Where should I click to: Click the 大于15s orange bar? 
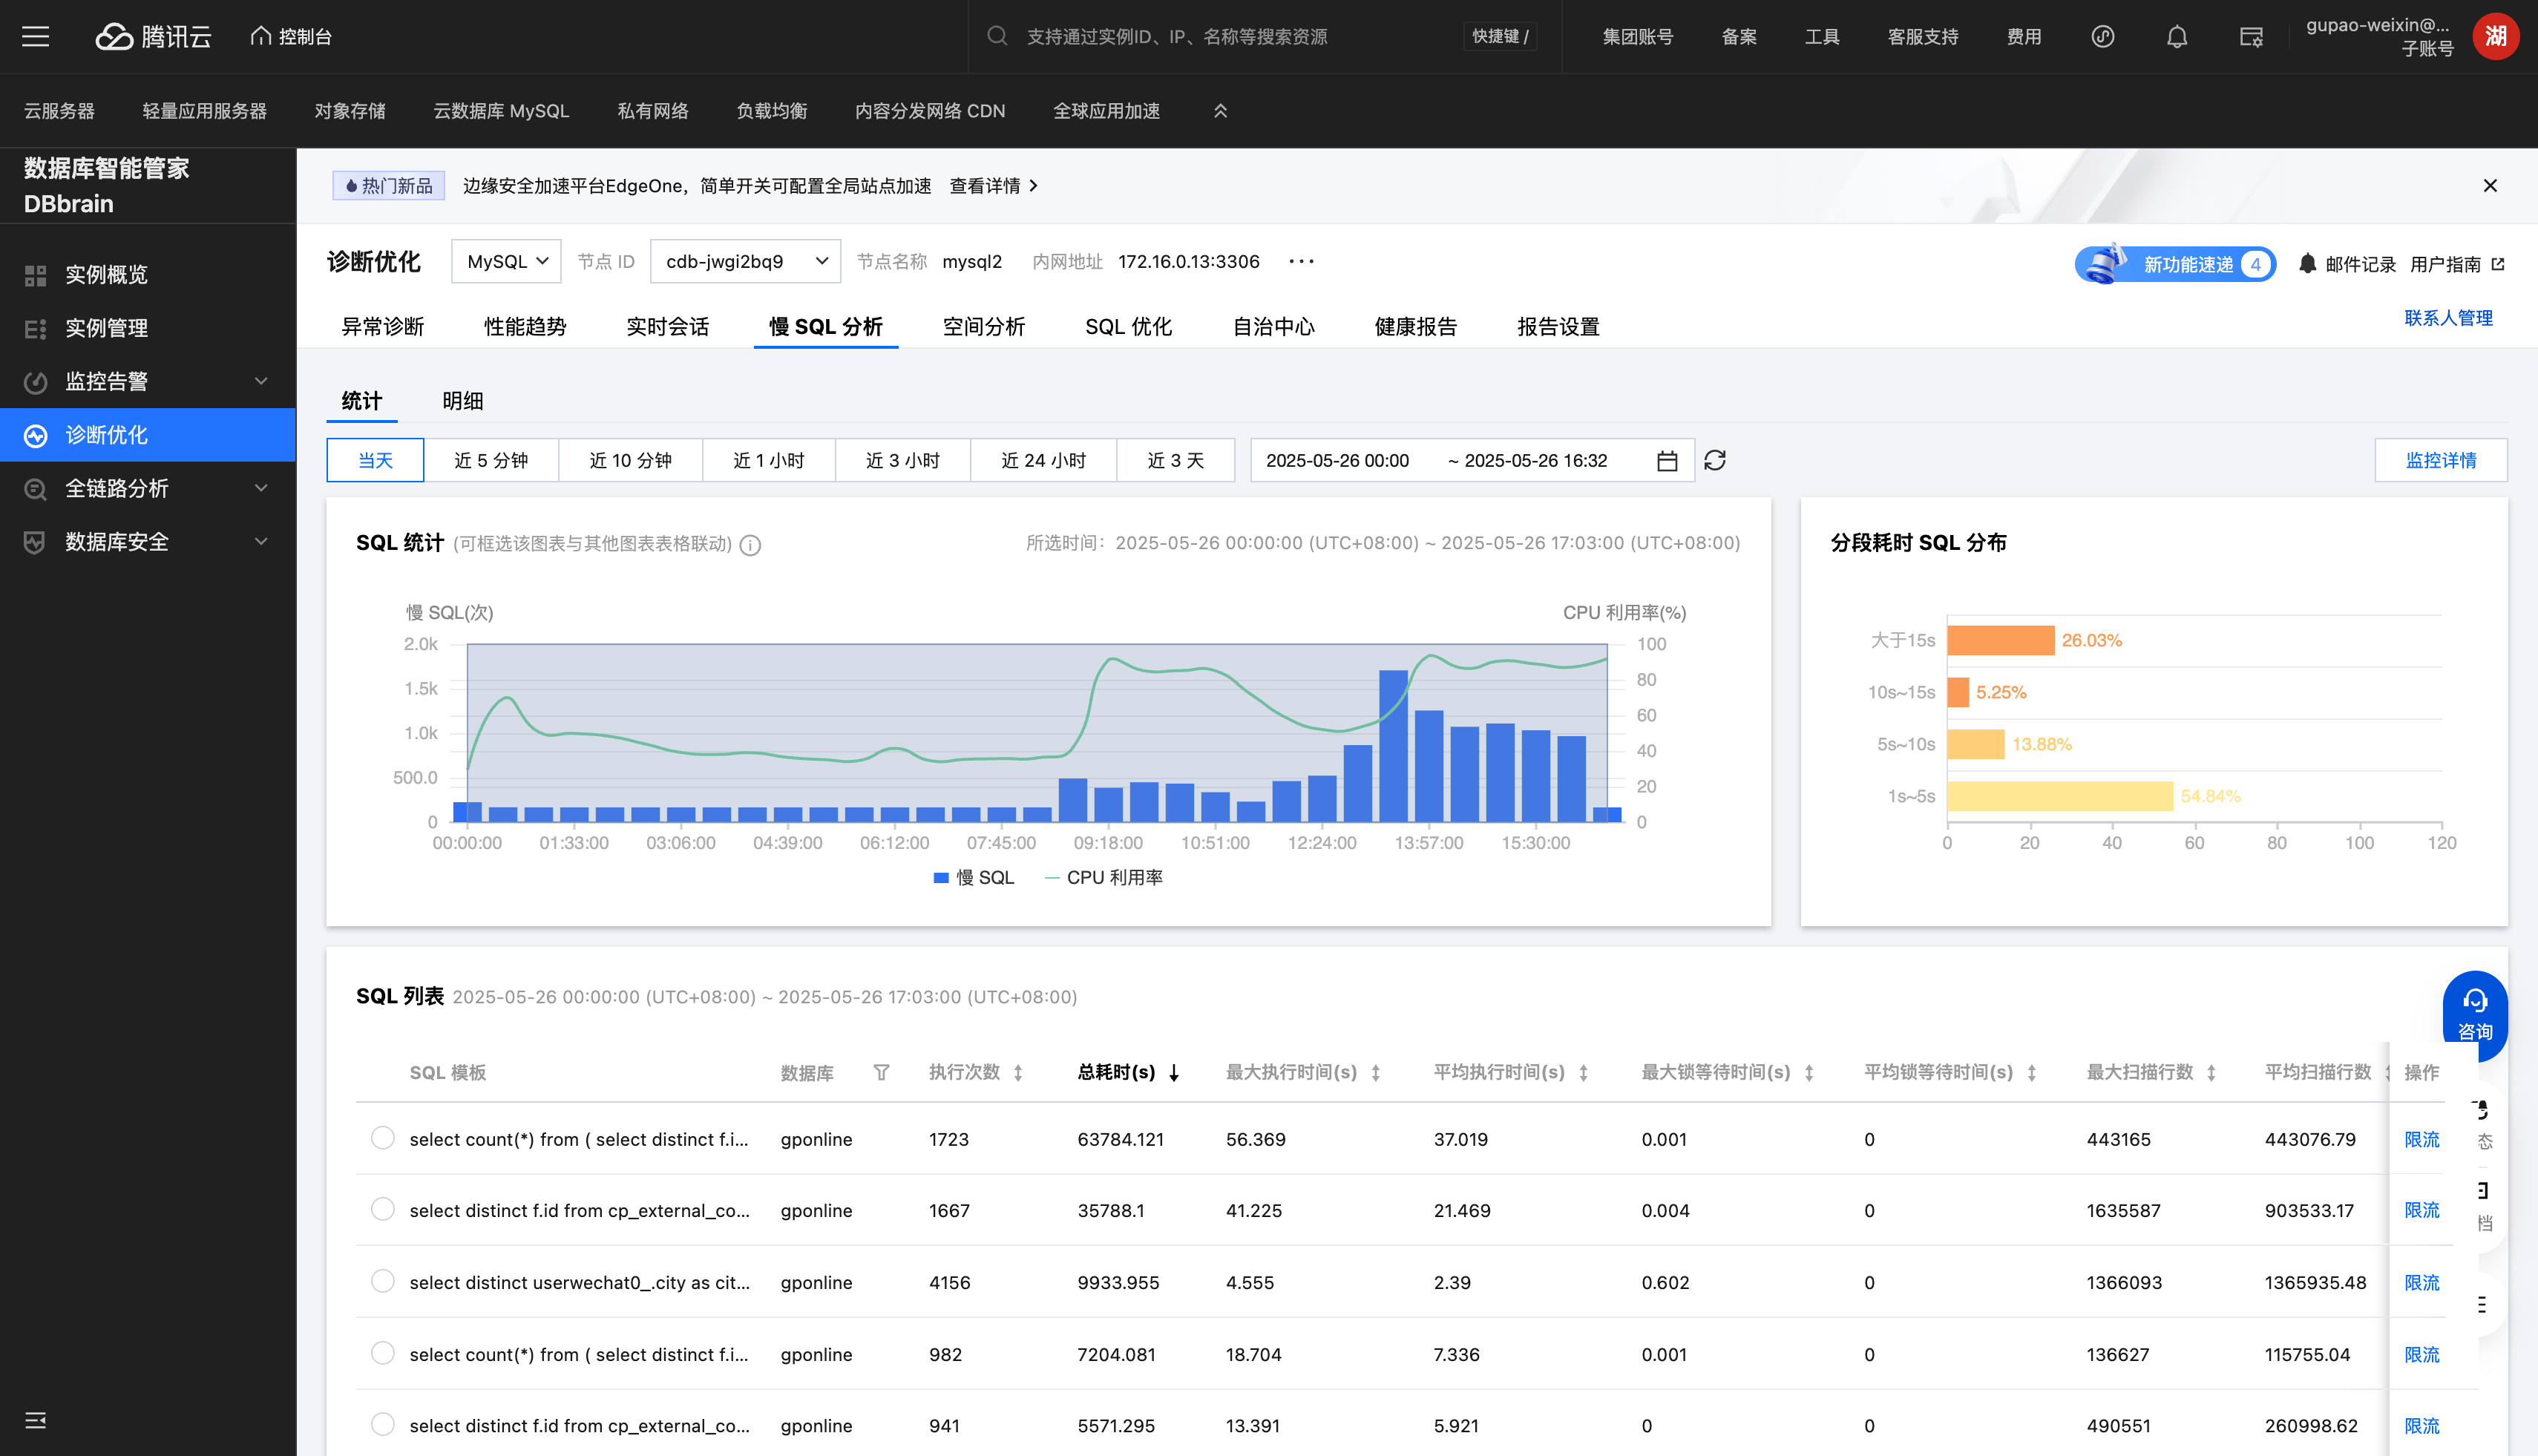point(2000,640)
